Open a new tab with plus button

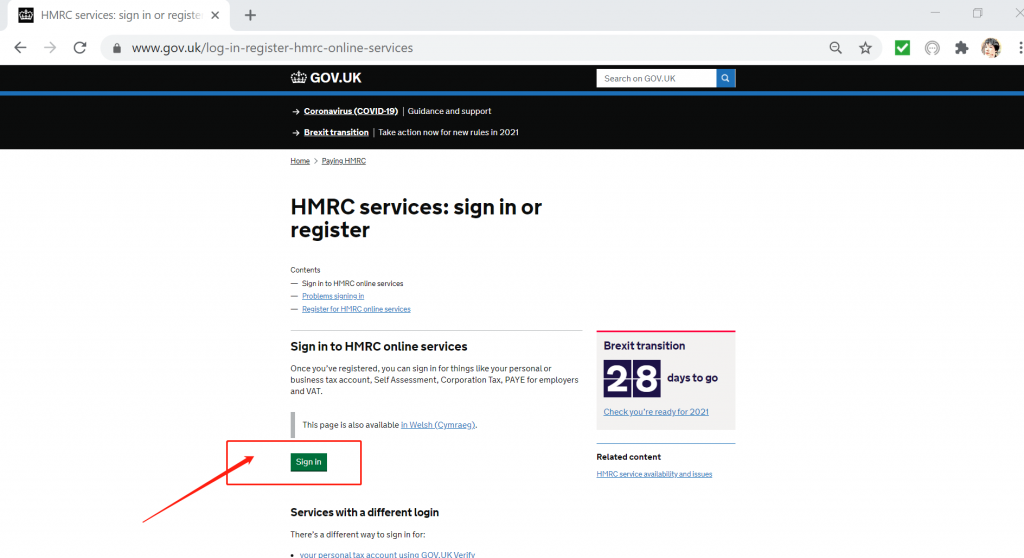tap(250, 15)
